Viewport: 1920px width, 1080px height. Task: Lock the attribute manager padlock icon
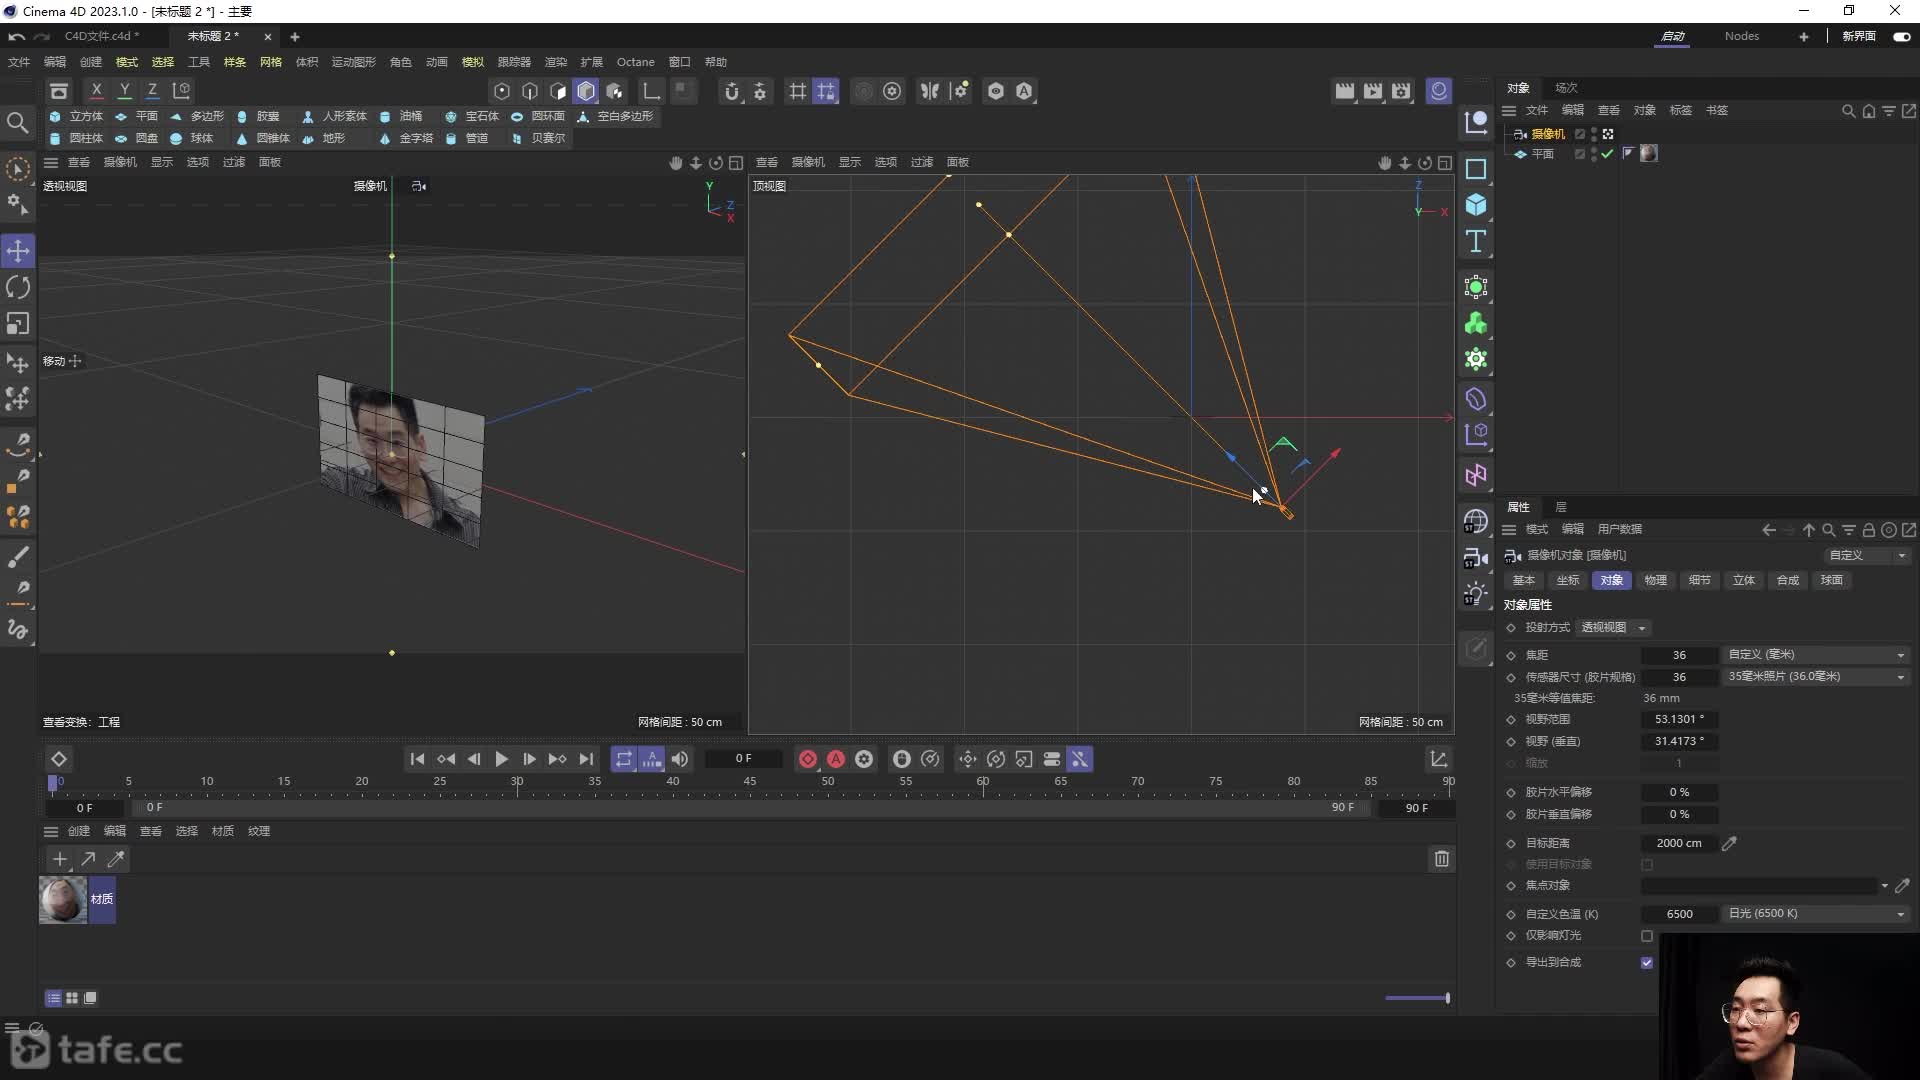(x=1868, y=530)
